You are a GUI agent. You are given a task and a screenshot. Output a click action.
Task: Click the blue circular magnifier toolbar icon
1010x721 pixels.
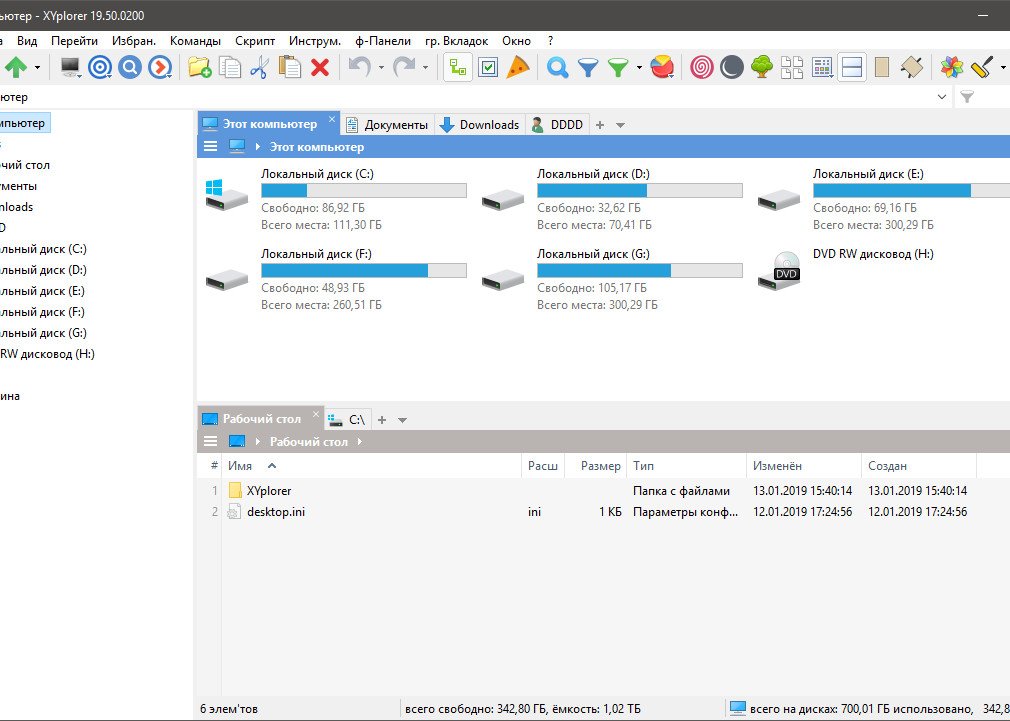pos(129,67)
